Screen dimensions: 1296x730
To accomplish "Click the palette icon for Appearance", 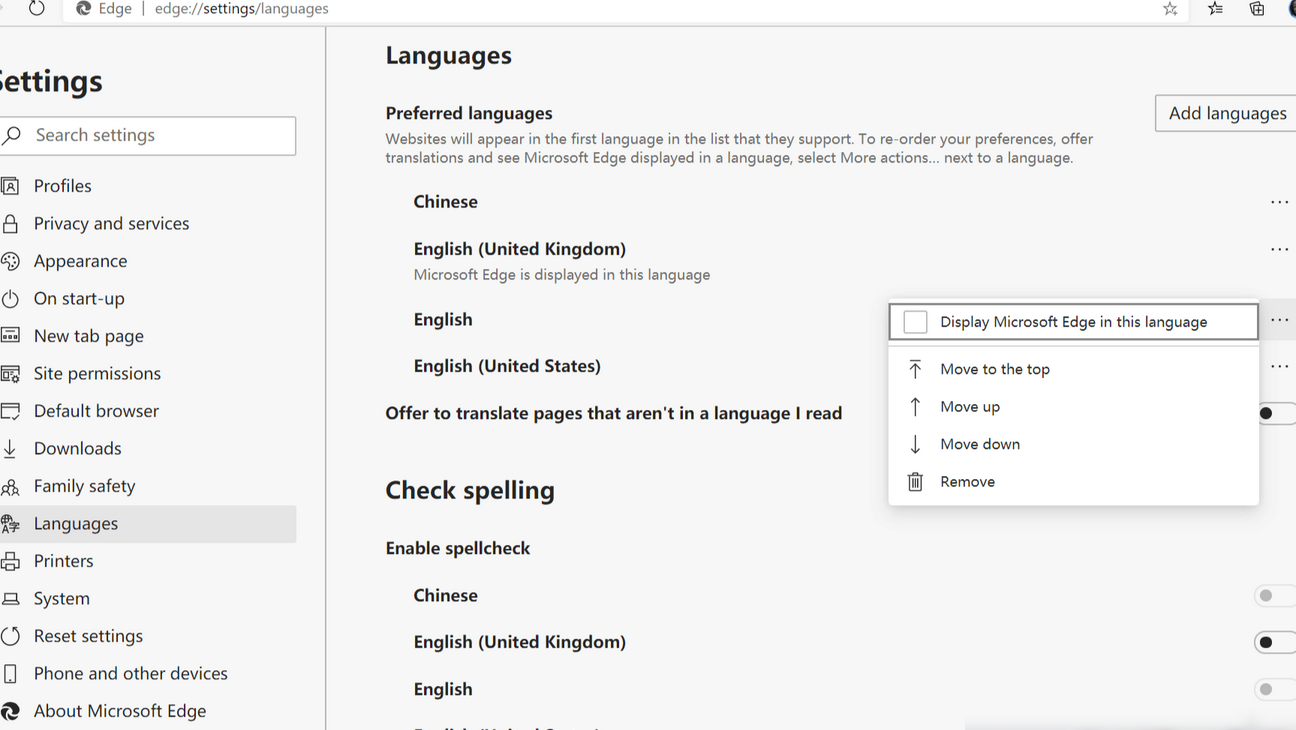I will click(10, 261).
